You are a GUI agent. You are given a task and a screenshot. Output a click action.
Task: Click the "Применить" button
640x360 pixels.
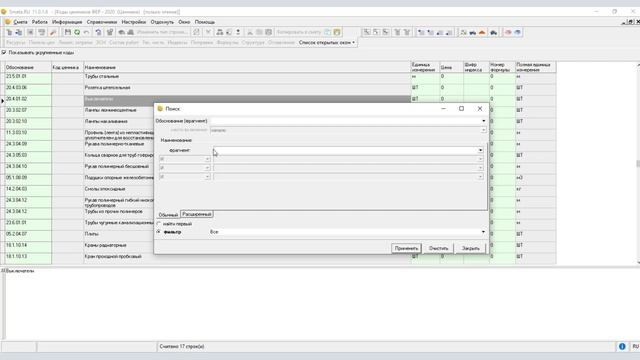(x=406, y=248)
